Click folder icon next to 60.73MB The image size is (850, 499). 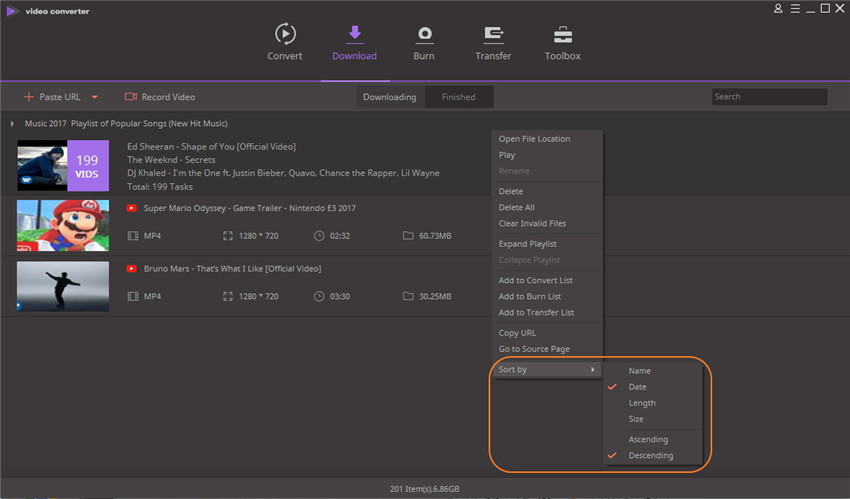click(x=408, y=236)
